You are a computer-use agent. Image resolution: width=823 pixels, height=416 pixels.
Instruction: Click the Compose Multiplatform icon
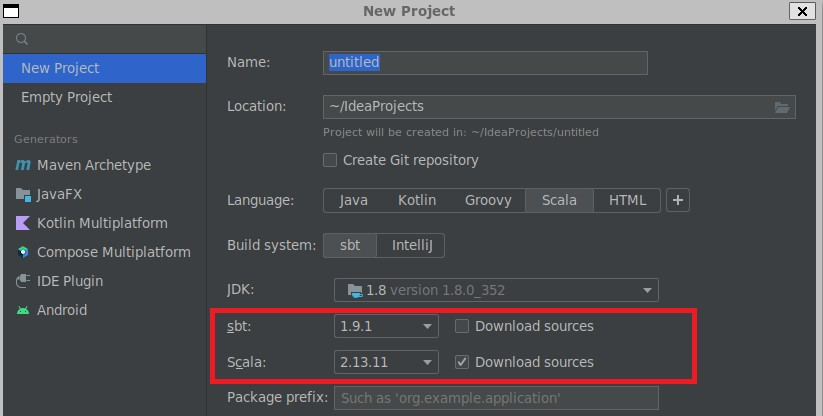click(23, 252)
